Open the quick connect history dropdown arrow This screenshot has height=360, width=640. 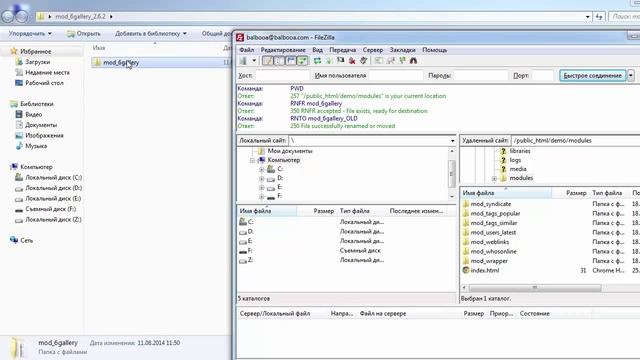[631, 76]
